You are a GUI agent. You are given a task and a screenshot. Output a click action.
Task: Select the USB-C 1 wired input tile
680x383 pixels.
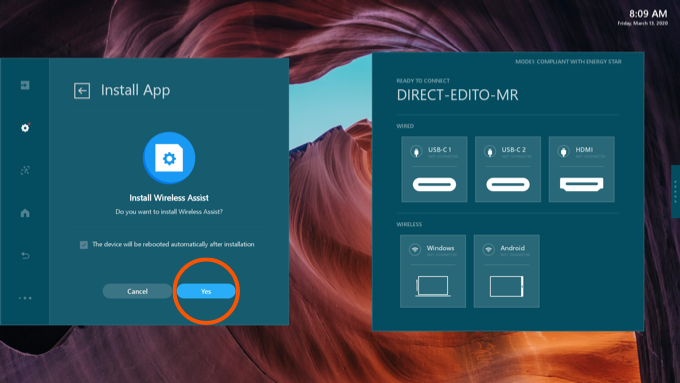click(x=434, y=169)
